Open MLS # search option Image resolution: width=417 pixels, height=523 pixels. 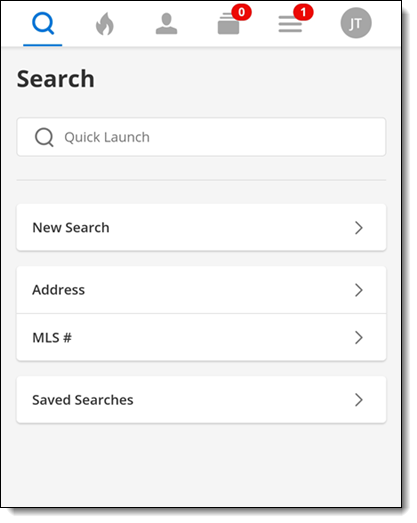coord(201,338)
